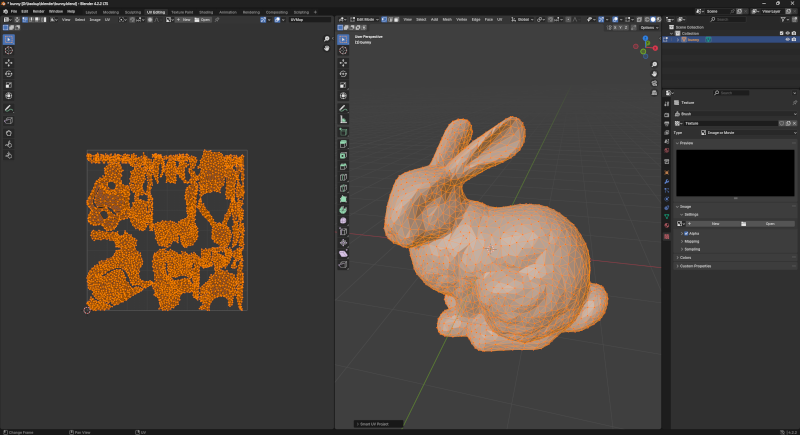Viewport: 800px width, 435px height.
Task: Enable edge select mode in 3D viewport
Action: tap(390, 19)
